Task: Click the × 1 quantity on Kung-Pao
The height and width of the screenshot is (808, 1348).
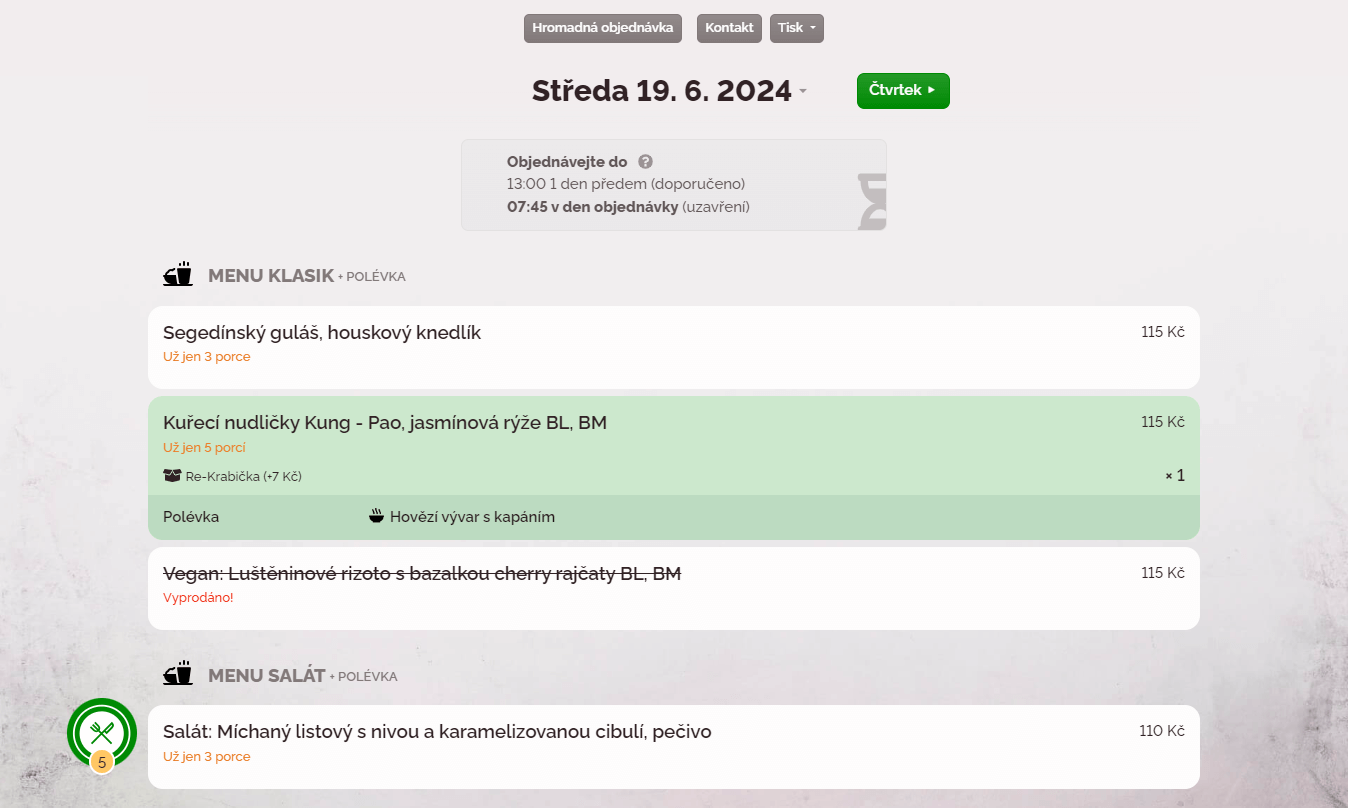Action: pyautogui.click(x=1175, y=476)
